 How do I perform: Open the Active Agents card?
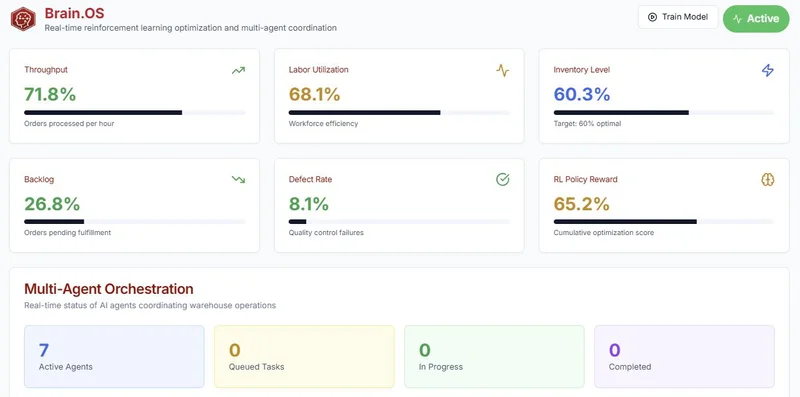click(x=114, y=357)
